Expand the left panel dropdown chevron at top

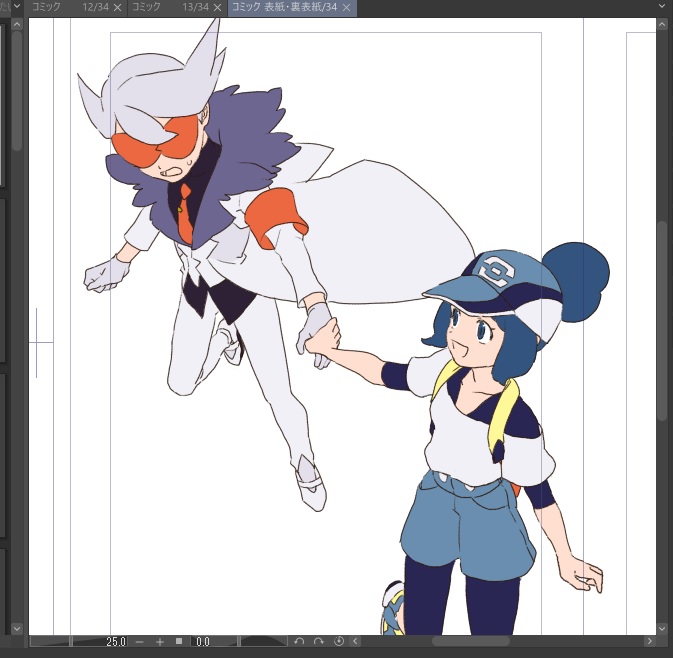click(17, 6)
